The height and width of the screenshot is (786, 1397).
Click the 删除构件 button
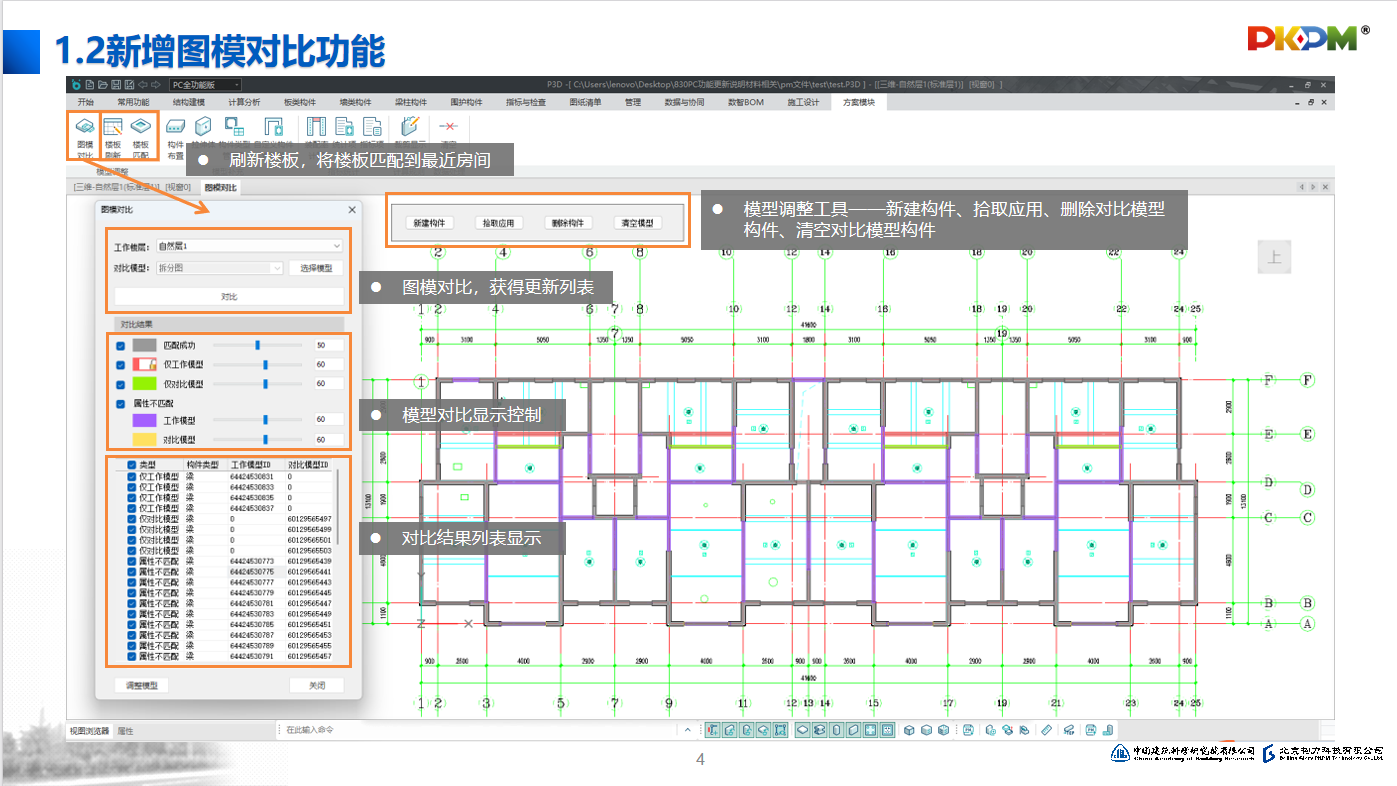click(568, 223)
